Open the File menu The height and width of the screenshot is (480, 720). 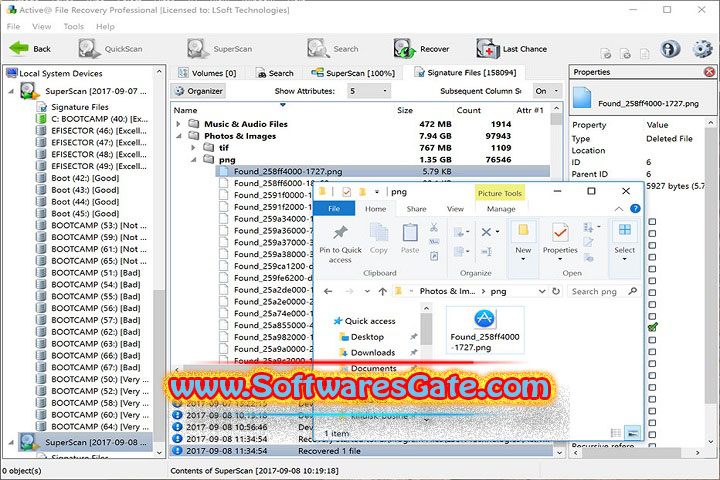[13, 27]
